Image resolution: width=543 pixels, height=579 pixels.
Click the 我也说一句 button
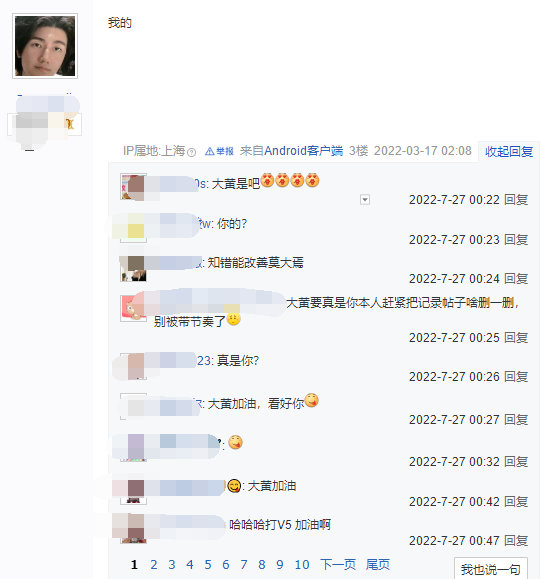[x=491, y=569]
